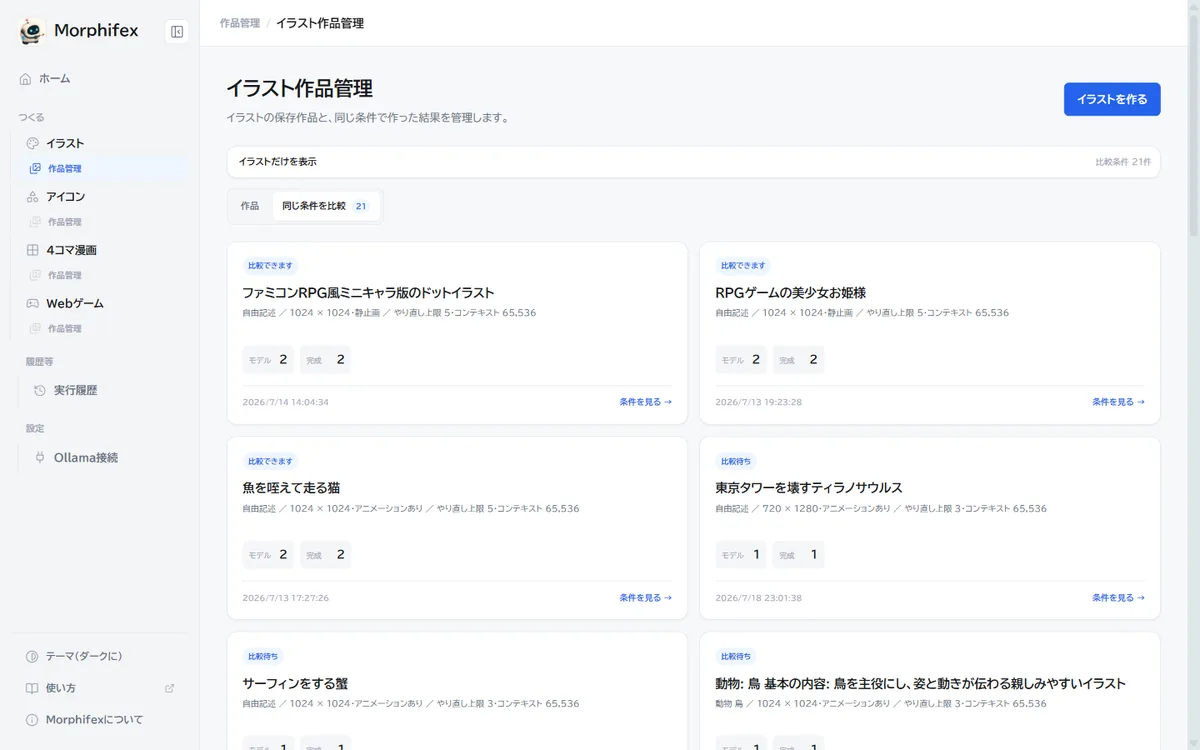Open 条件を見る for 魚を咥えて走る猫 card

(x=645, y=598)
